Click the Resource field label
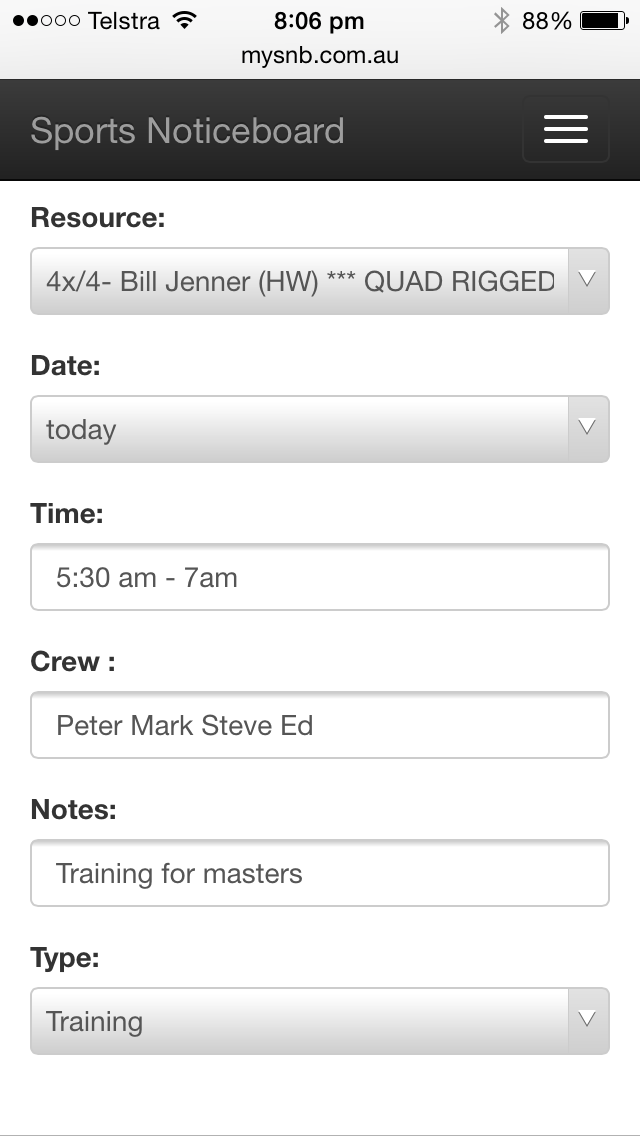Screen dimensions: 640x1136 coord(97,218)
